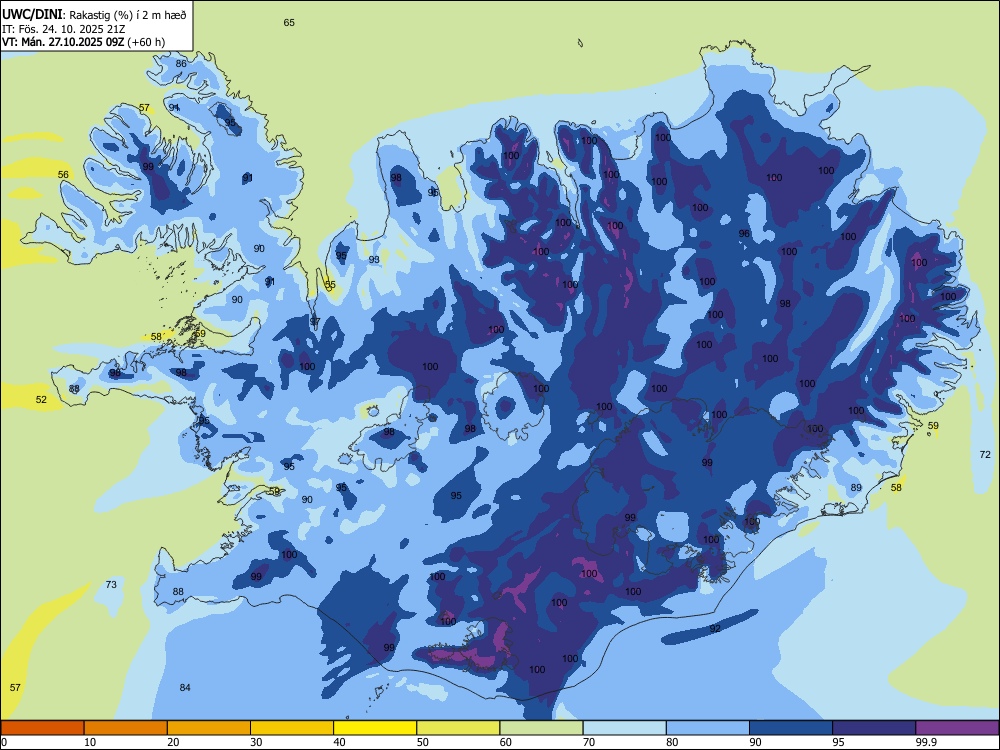
Task: Click the amber 20–30 legend swatch
Action: pyautogui.click(x=209, y=728)
